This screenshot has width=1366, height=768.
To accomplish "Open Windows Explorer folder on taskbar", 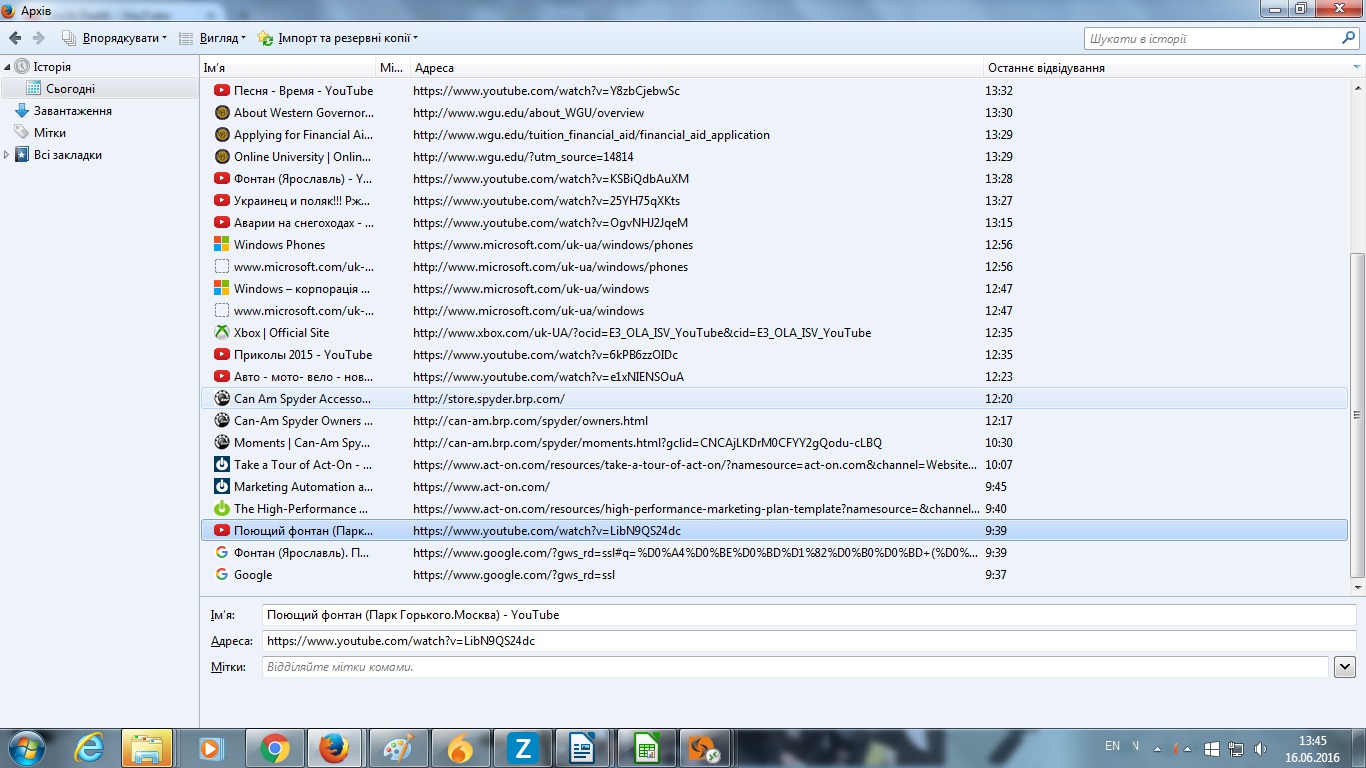I will point(147,748).
